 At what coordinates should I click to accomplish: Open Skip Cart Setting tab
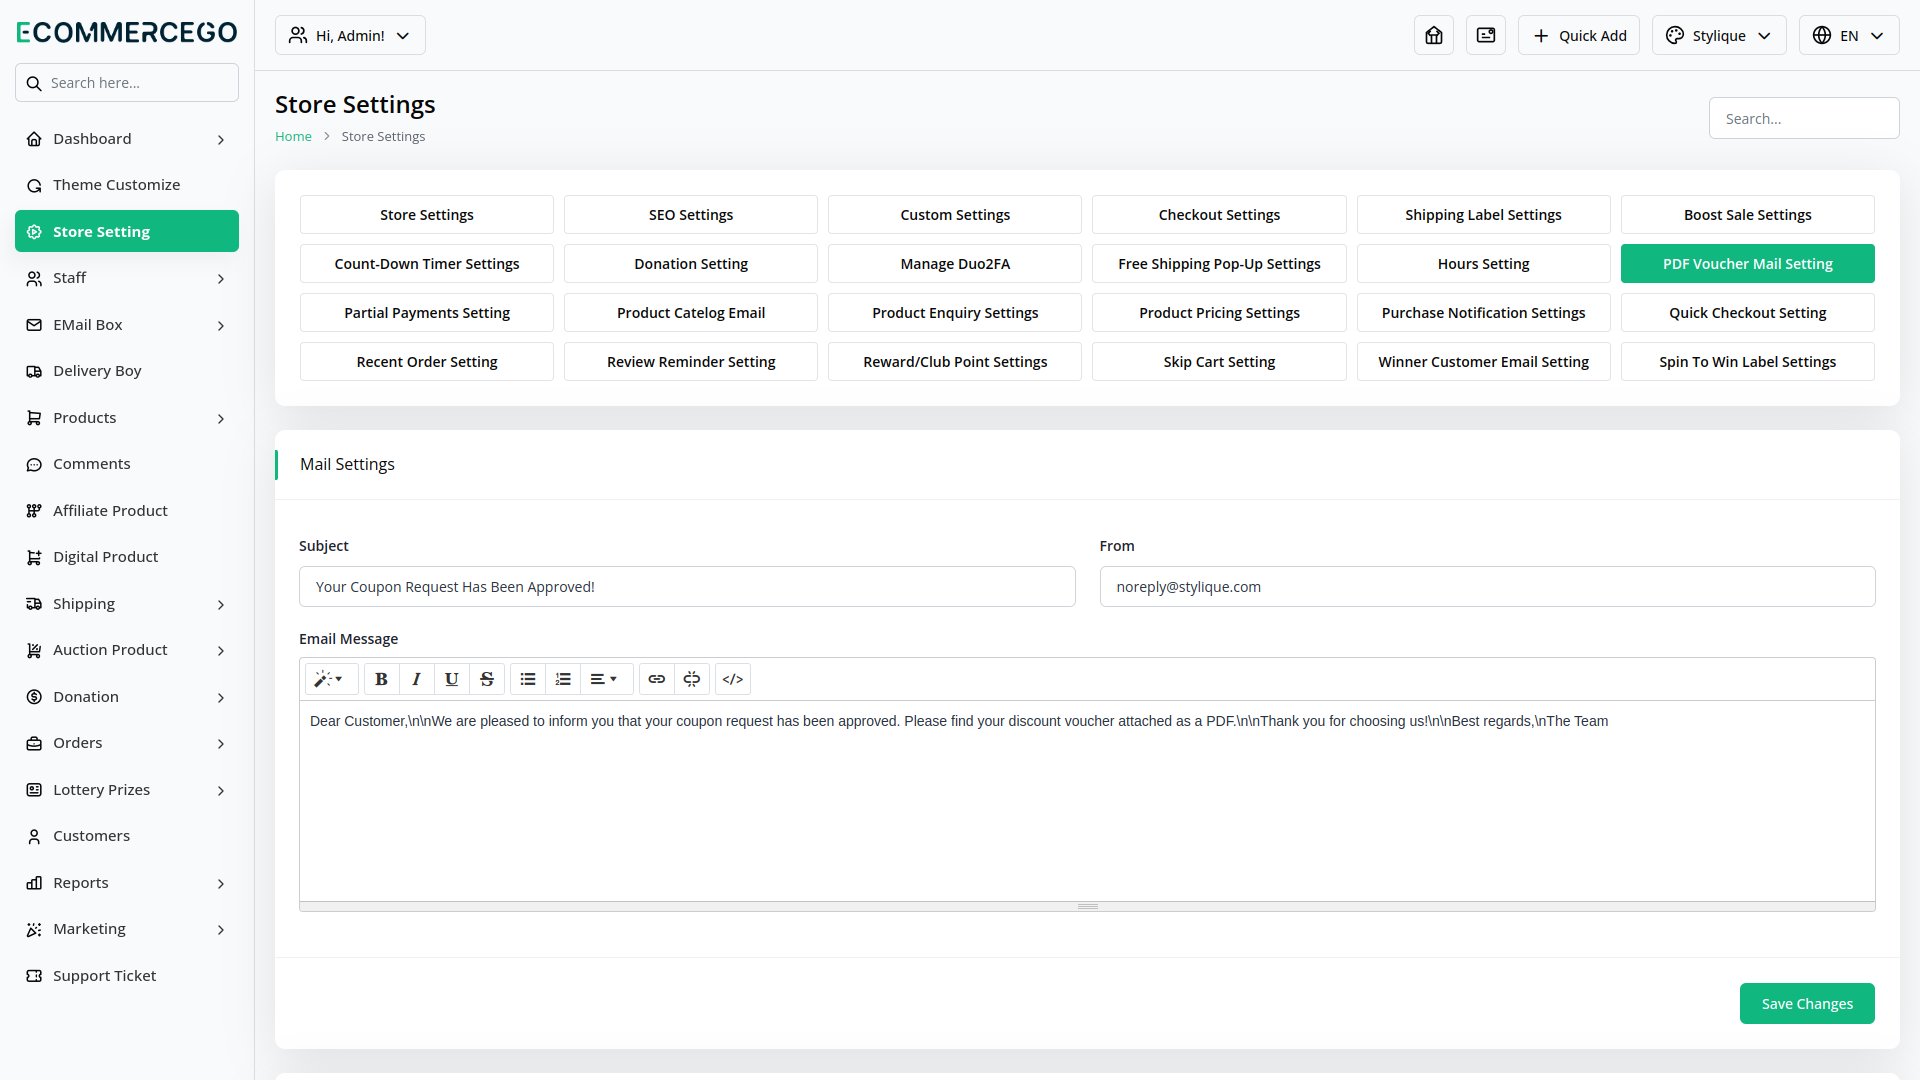pos(1219,362)
